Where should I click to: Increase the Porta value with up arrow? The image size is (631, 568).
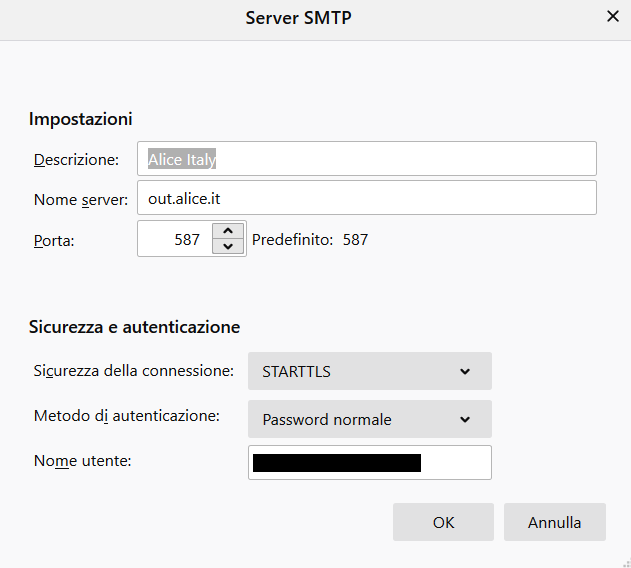tap(228, 231)
